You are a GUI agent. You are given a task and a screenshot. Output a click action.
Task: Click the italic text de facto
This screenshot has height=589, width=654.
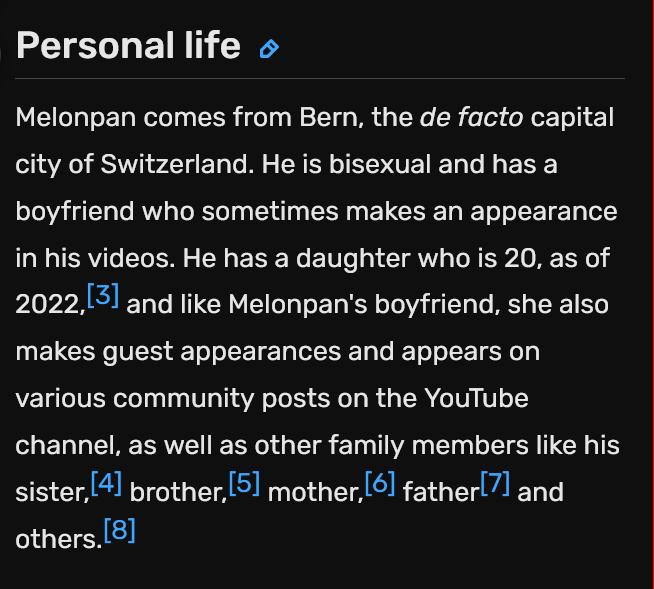tap(471, 118)
